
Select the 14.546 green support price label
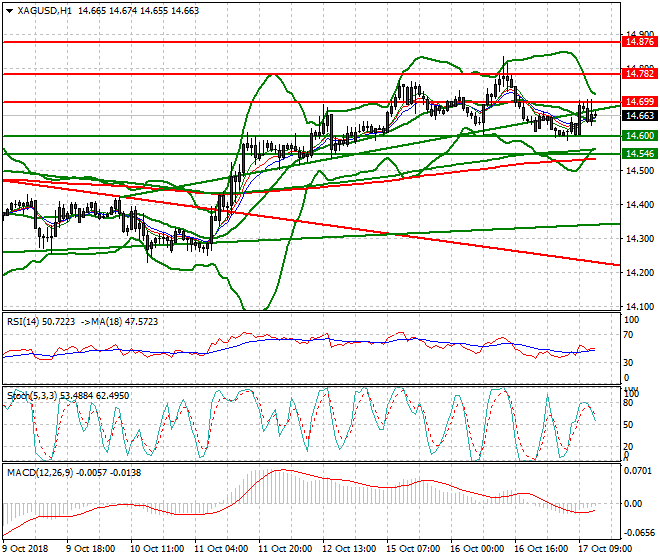pyautogui.click(x=639, y=154)
